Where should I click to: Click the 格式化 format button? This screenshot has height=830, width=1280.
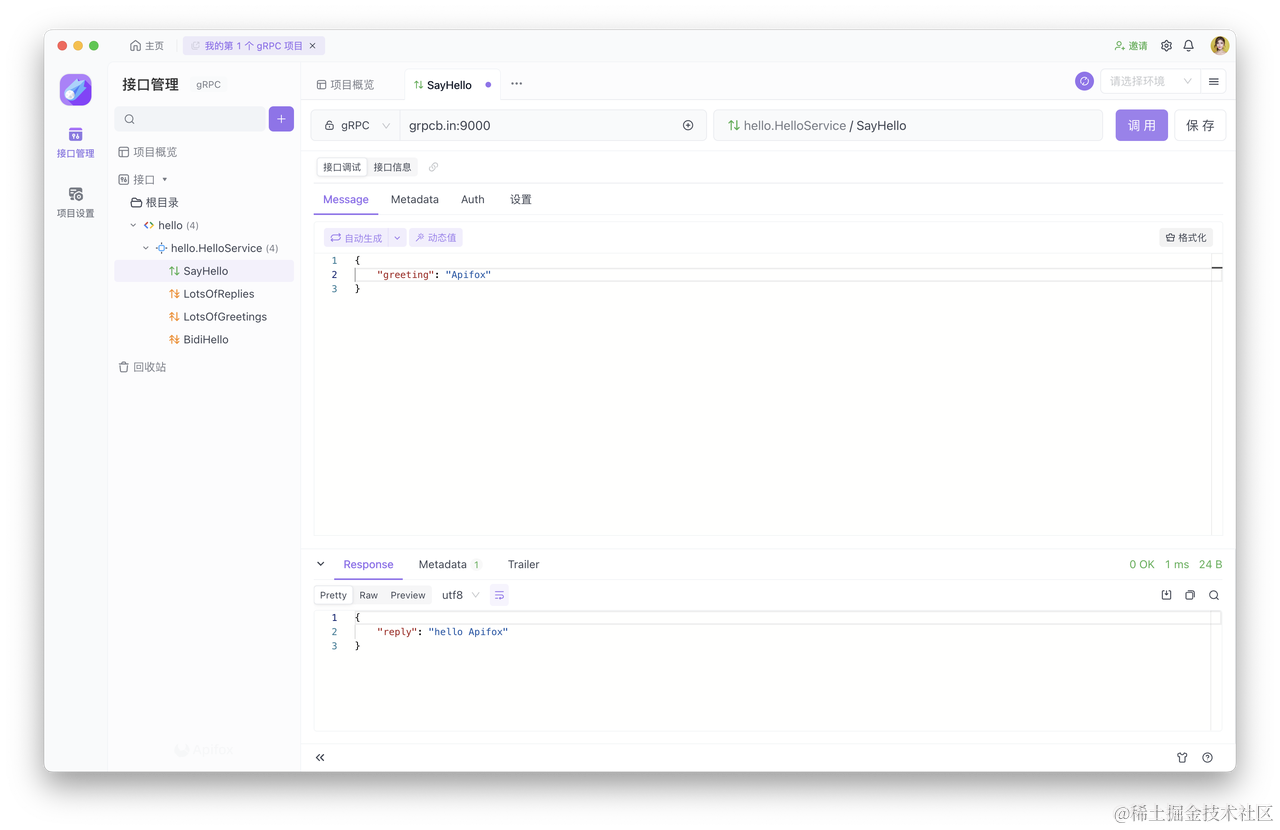[x=1186, y=238]
